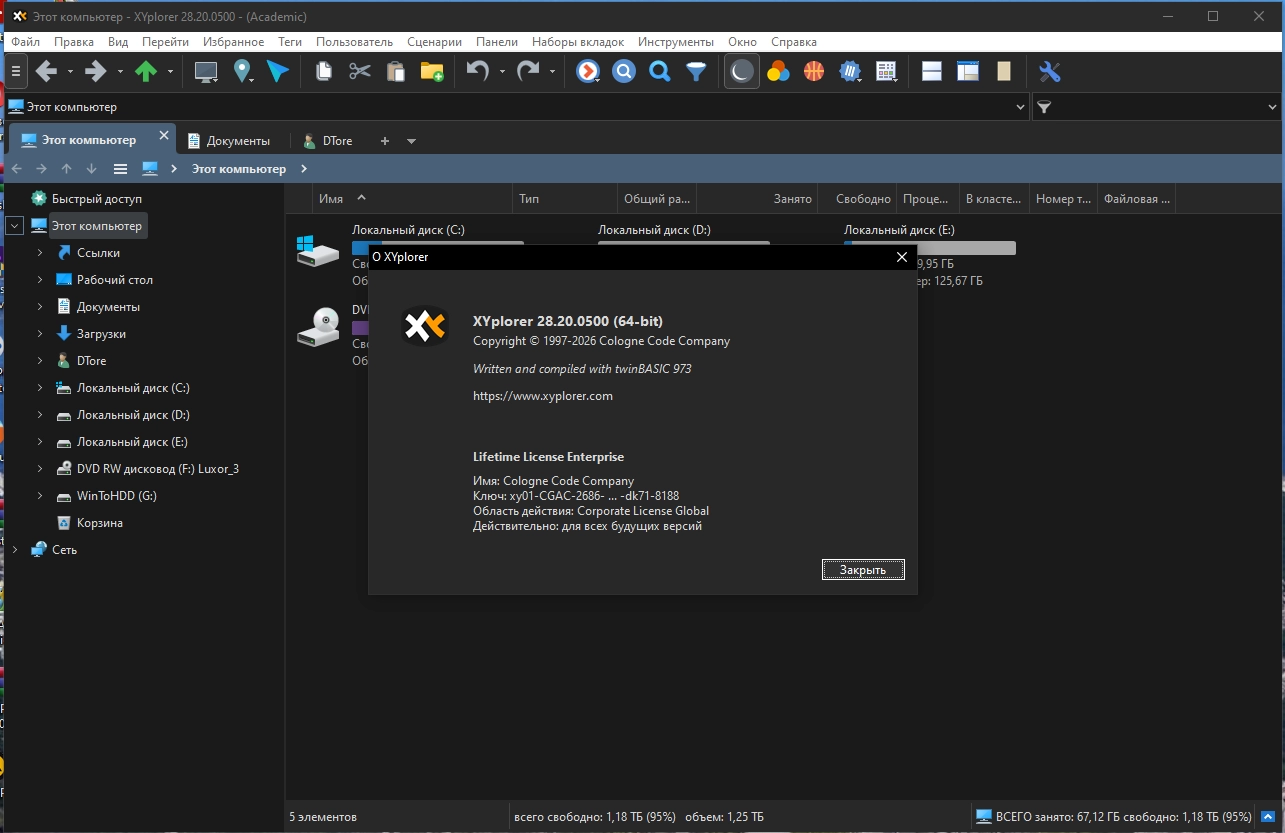The image size is (1285, 833).
Task: Click the blue funnel filter icon in the toolbar
Action: pyautogui.click(x=696, y=72)
